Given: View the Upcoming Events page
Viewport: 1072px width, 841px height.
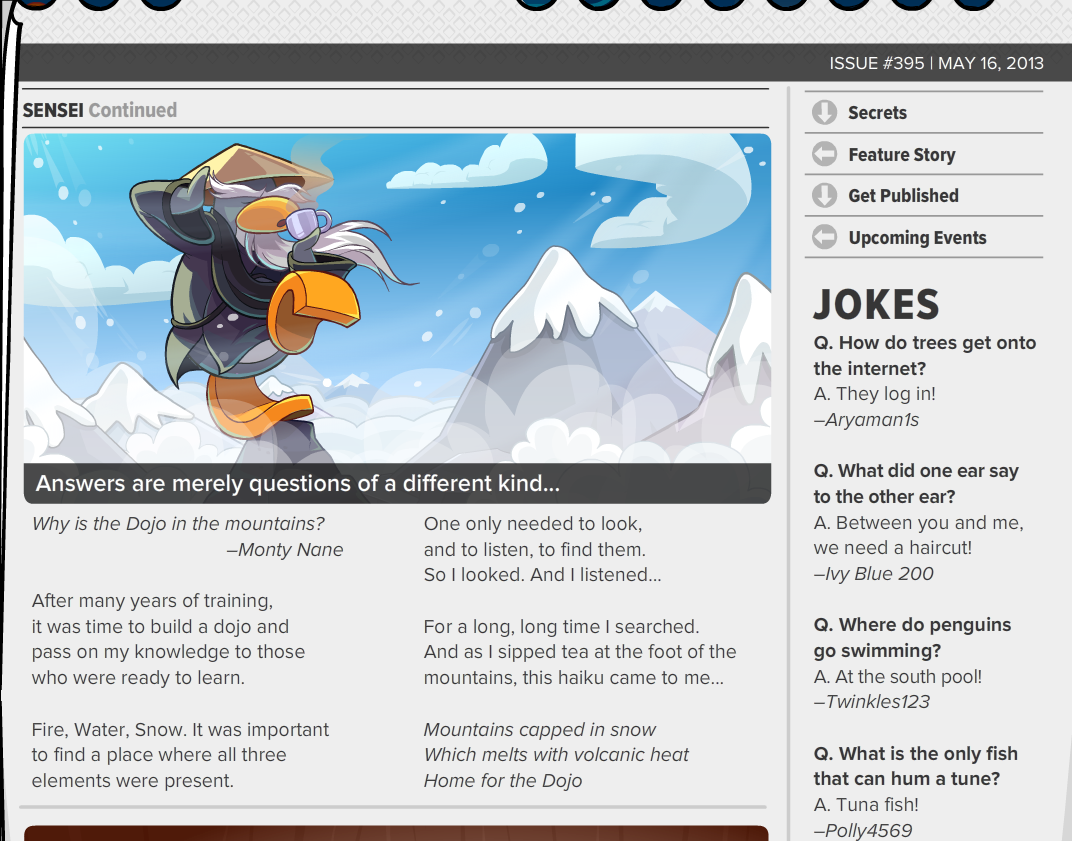Looking at the screenshot, I should click(x=924, y=237).
